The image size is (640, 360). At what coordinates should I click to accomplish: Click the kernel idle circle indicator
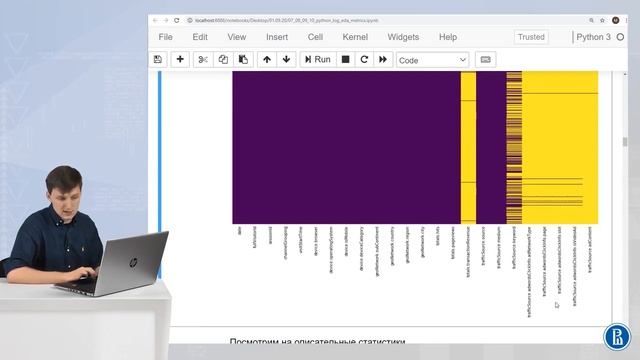tap(620, 37)
